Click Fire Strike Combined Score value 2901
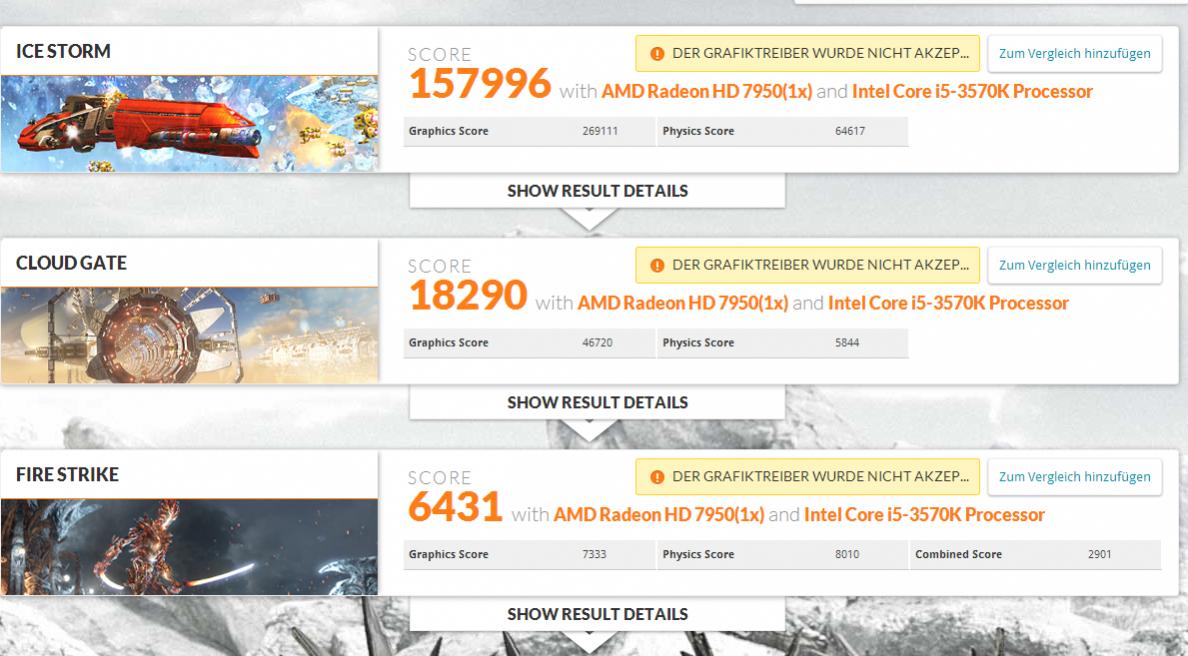The image size is (1188, 656). point(1099,554)
